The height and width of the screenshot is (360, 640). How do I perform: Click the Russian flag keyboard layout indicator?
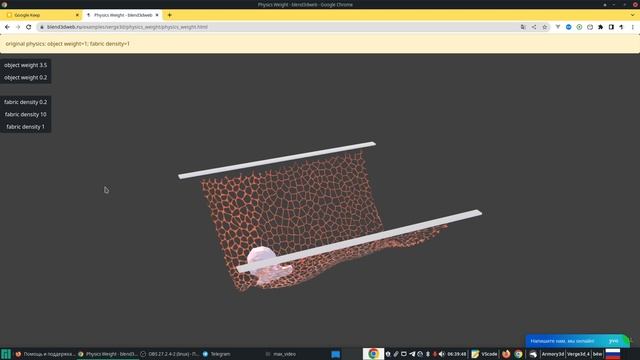tap(613, 354)
